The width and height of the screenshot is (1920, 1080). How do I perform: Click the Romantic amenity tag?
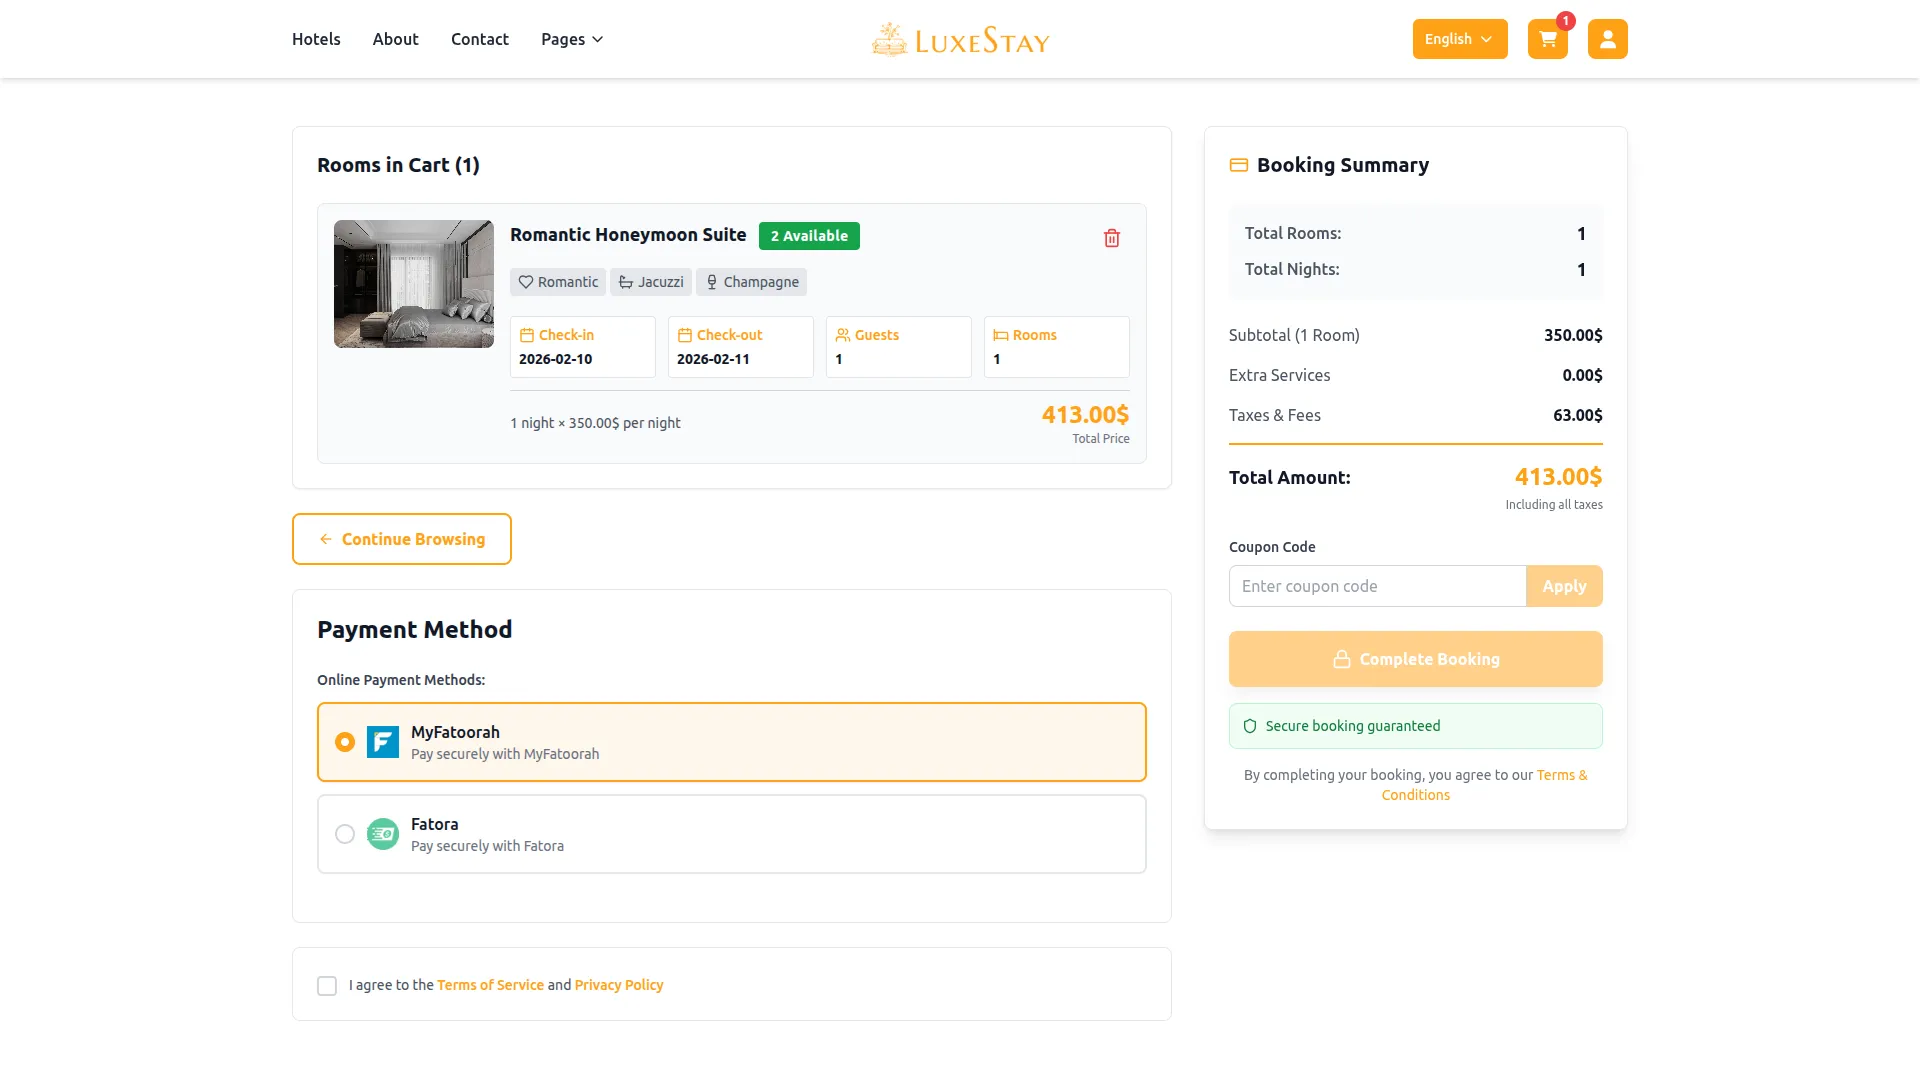(558, 282)
